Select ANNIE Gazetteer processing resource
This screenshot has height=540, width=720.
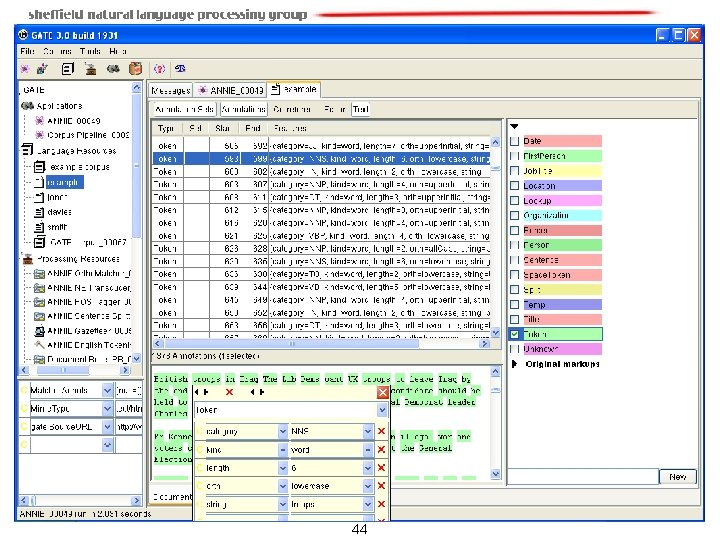click(x=89, y=331)
